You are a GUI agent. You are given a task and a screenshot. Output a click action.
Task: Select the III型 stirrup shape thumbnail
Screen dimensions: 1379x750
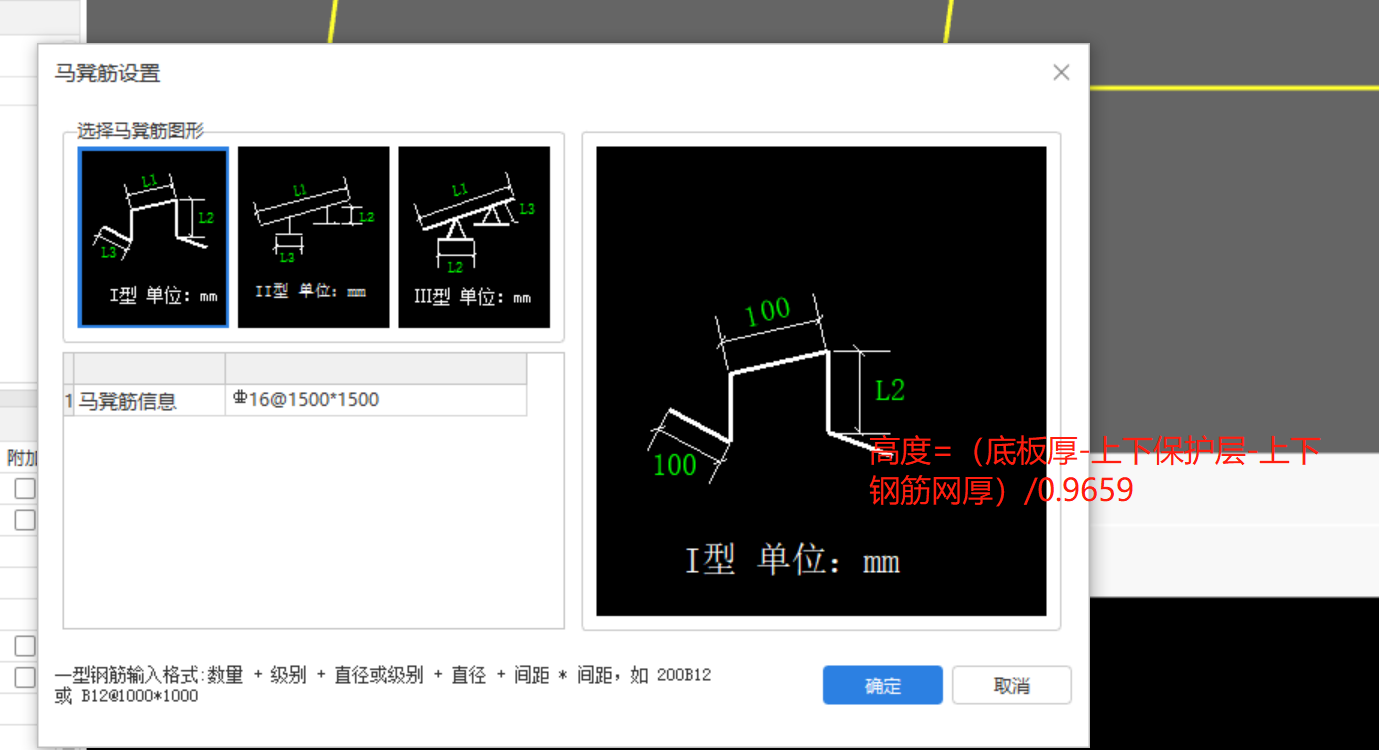pos(474,237)
